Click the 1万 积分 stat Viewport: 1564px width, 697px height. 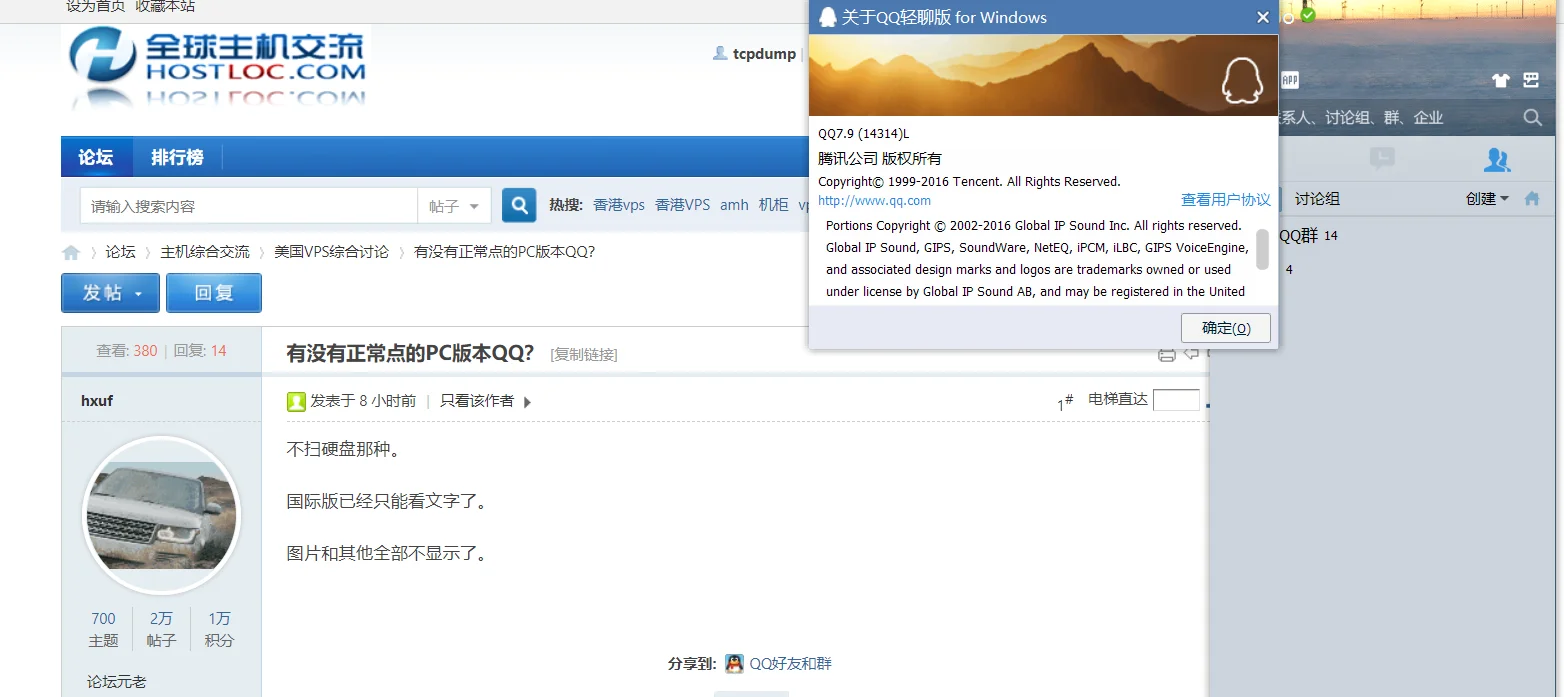coord(219,629)
